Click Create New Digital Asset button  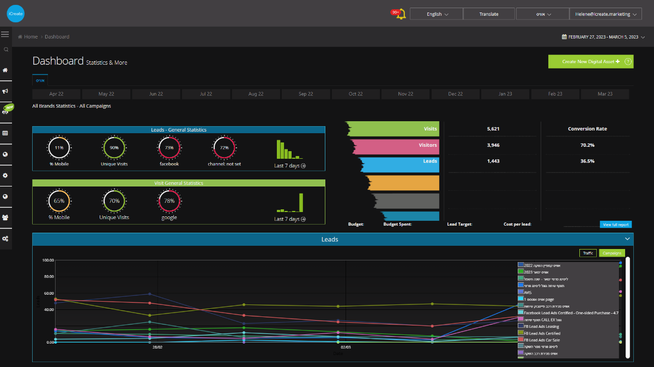click(x=591, y=62)
